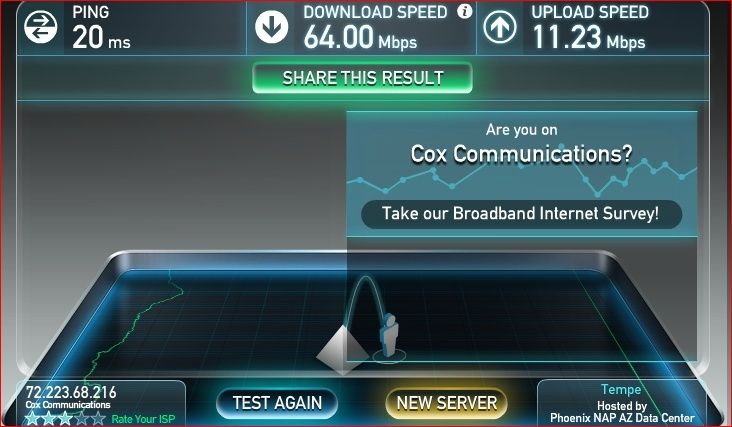Click the user figure icon on the map
732x427 pixels.
point(388,337)
